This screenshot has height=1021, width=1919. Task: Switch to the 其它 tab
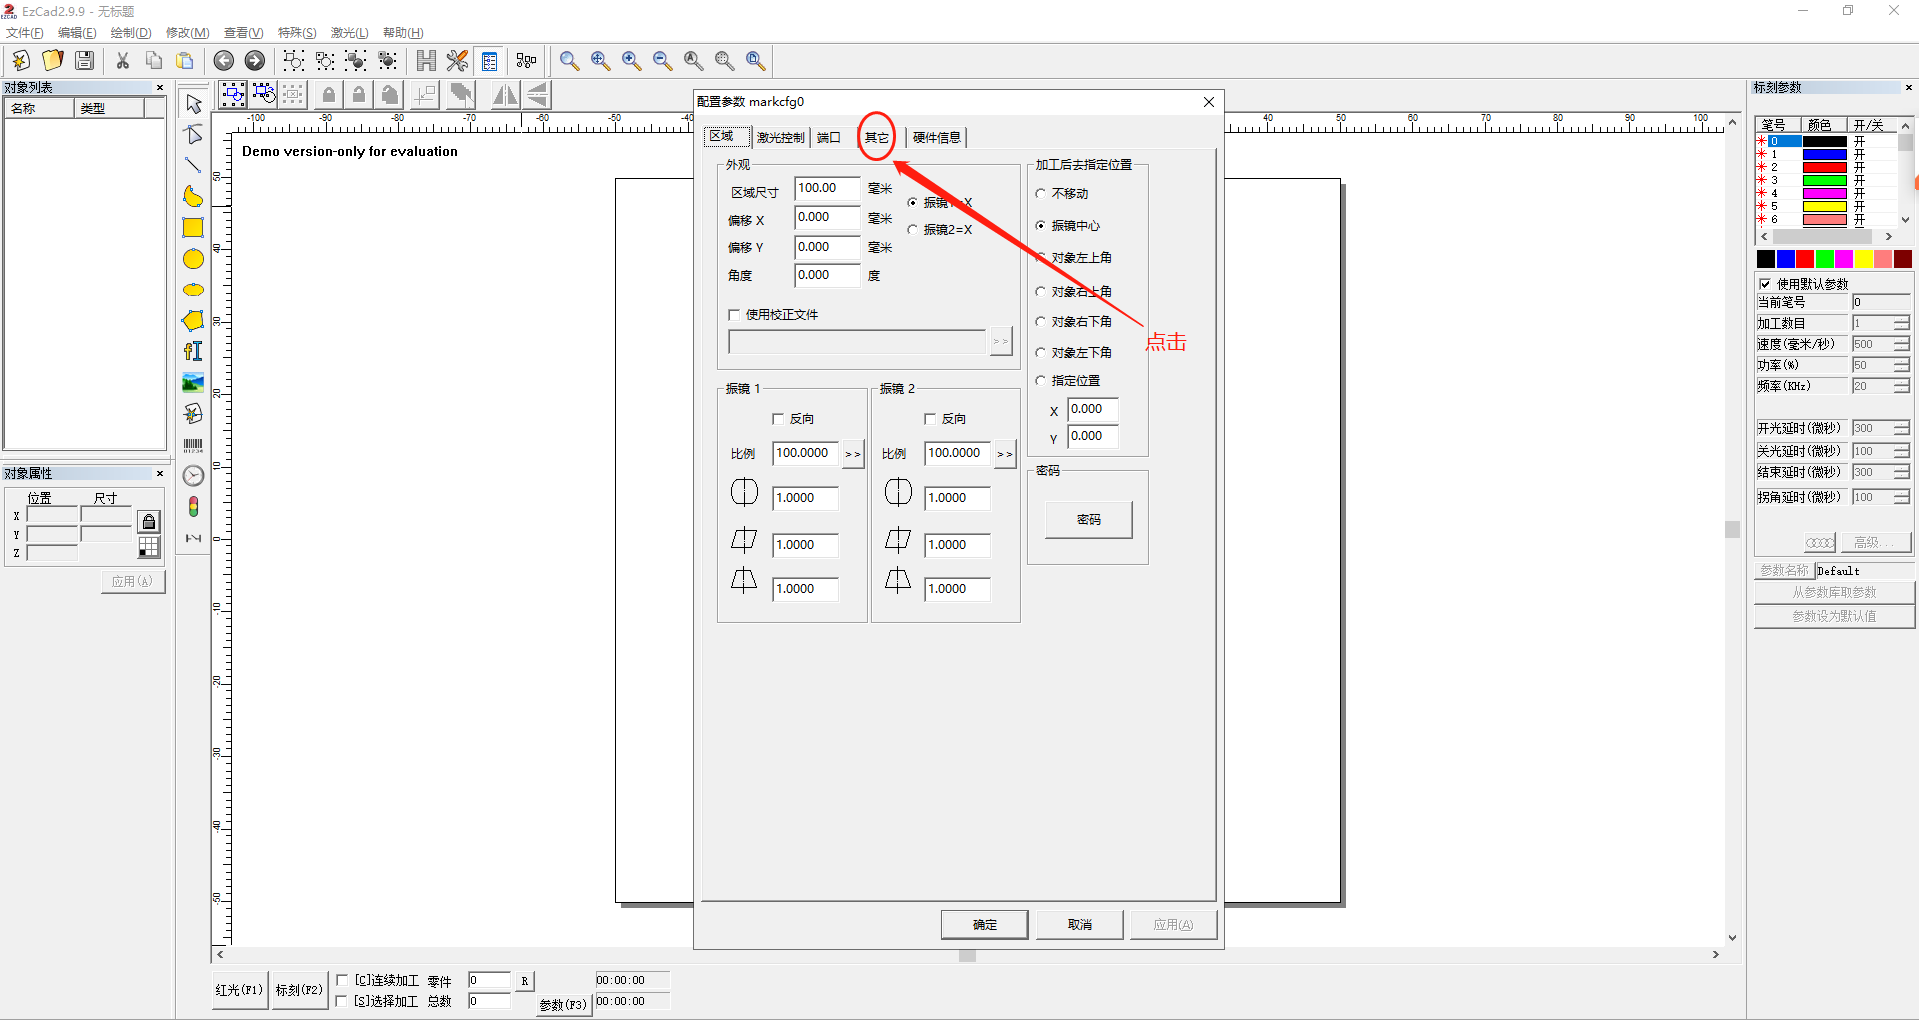click(876, 138)
